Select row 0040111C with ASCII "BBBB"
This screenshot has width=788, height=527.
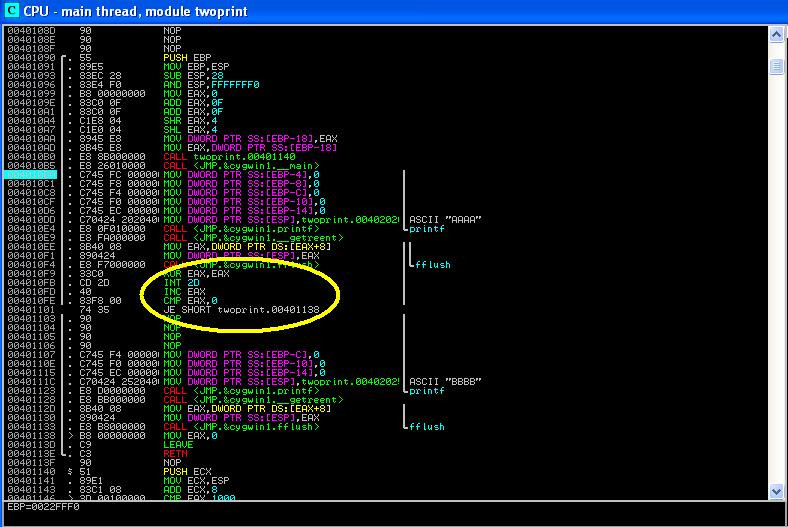[386, 382]
